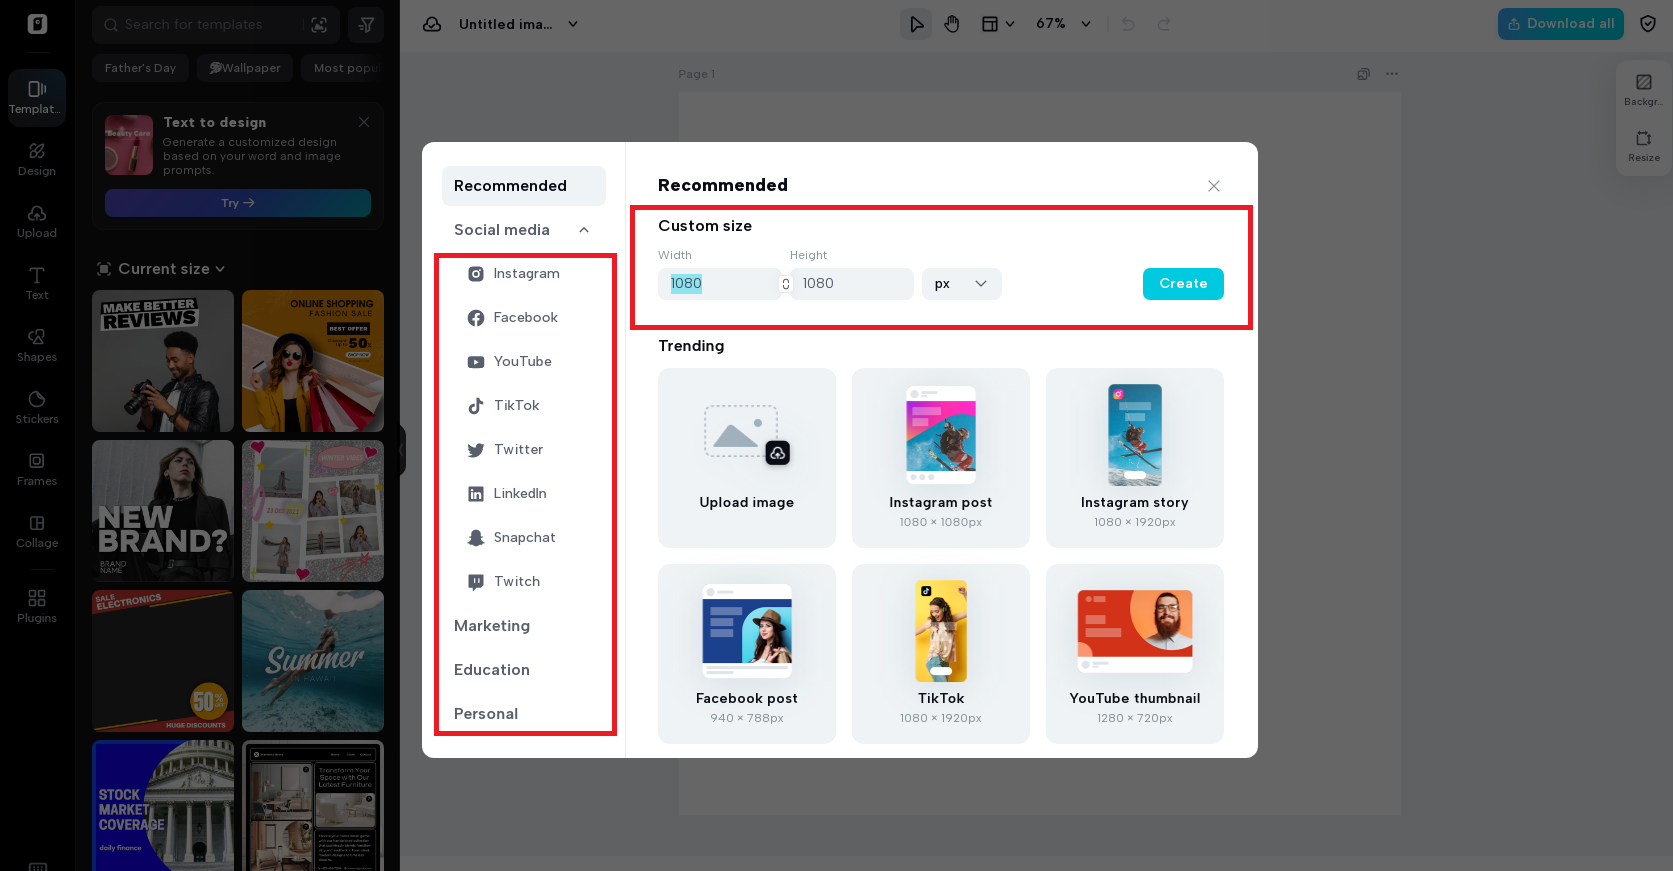Open the template filter icon
This screenshot has width=1673, height=871.
click(366, 24)
